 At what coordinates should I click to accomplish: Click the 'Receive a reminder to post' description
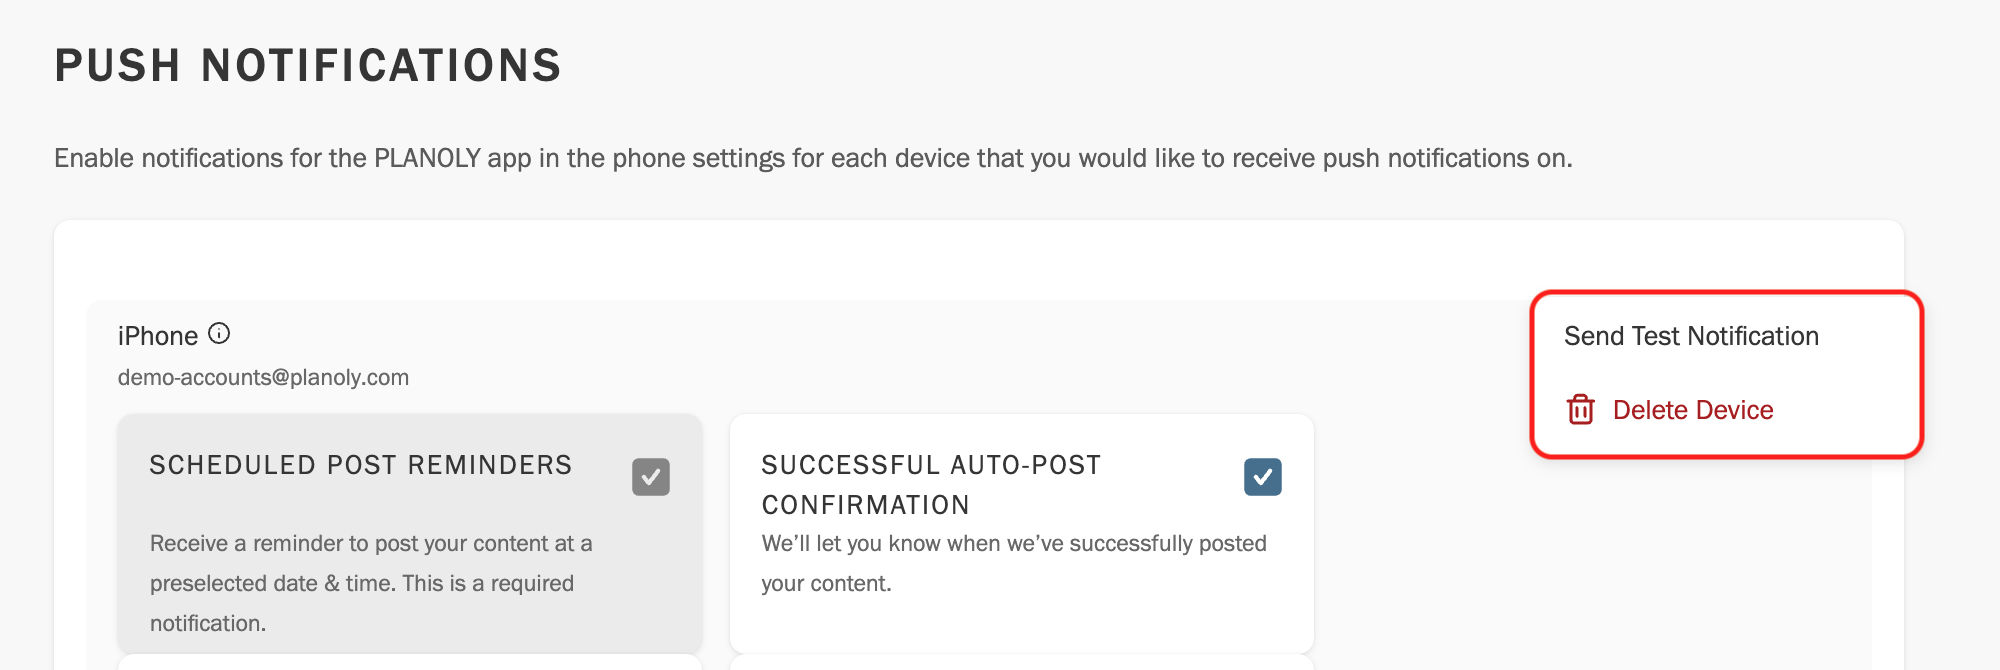(x=371, y=583)
